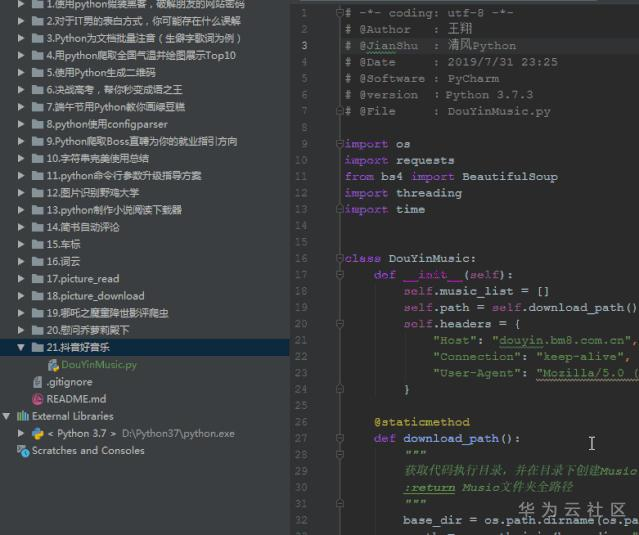Click the base_dir assignment on line 32
The image size is (639, 535).
click(x=520, y=520)
